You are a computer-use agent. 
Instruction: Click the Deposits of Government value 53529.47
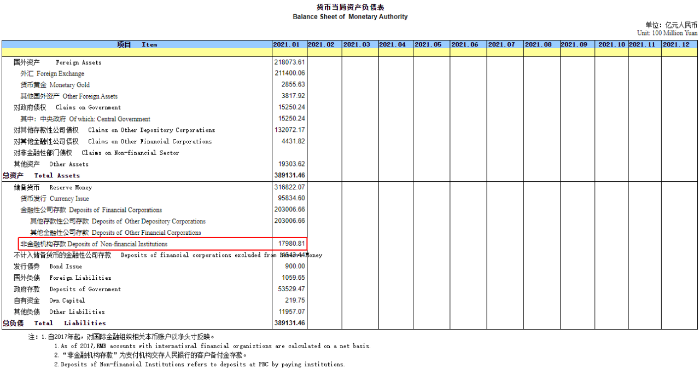291,289
